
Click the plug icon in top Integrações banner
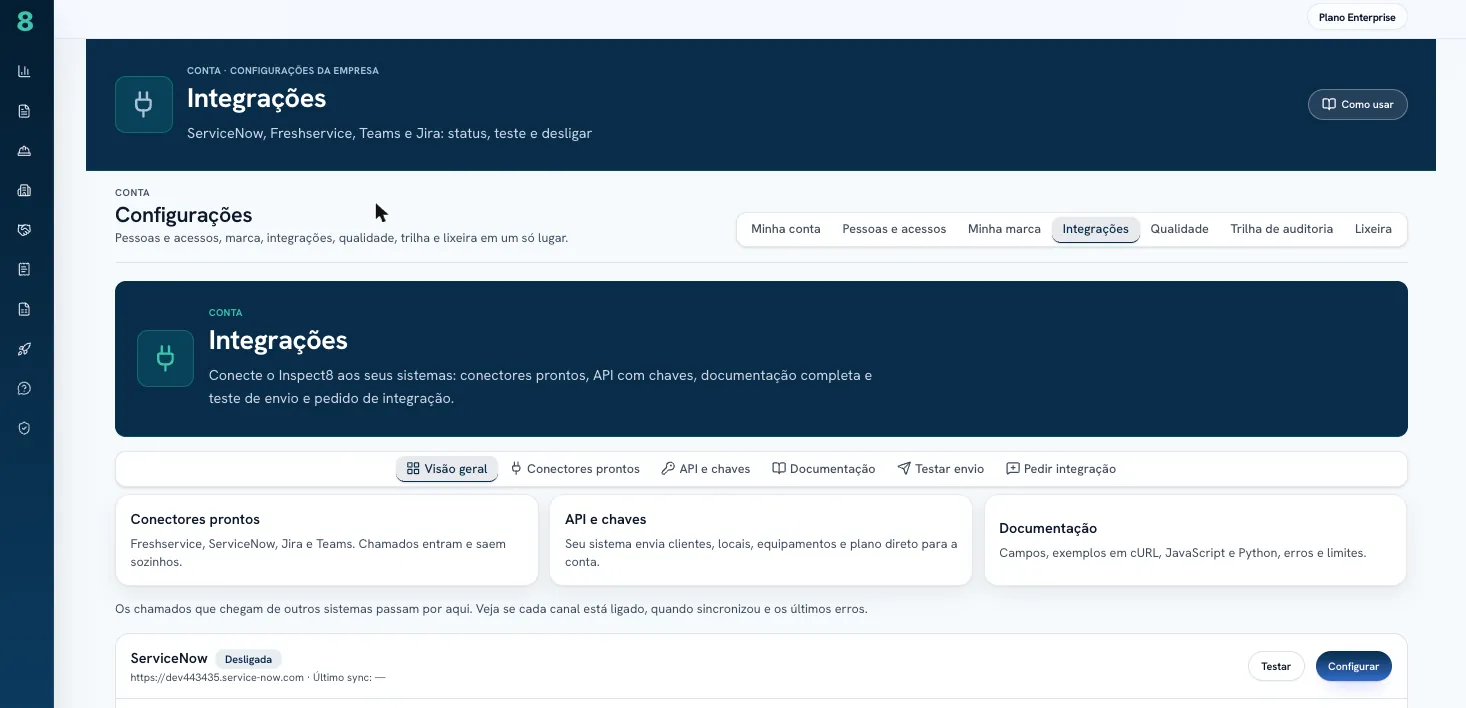(x=144, y=104)
